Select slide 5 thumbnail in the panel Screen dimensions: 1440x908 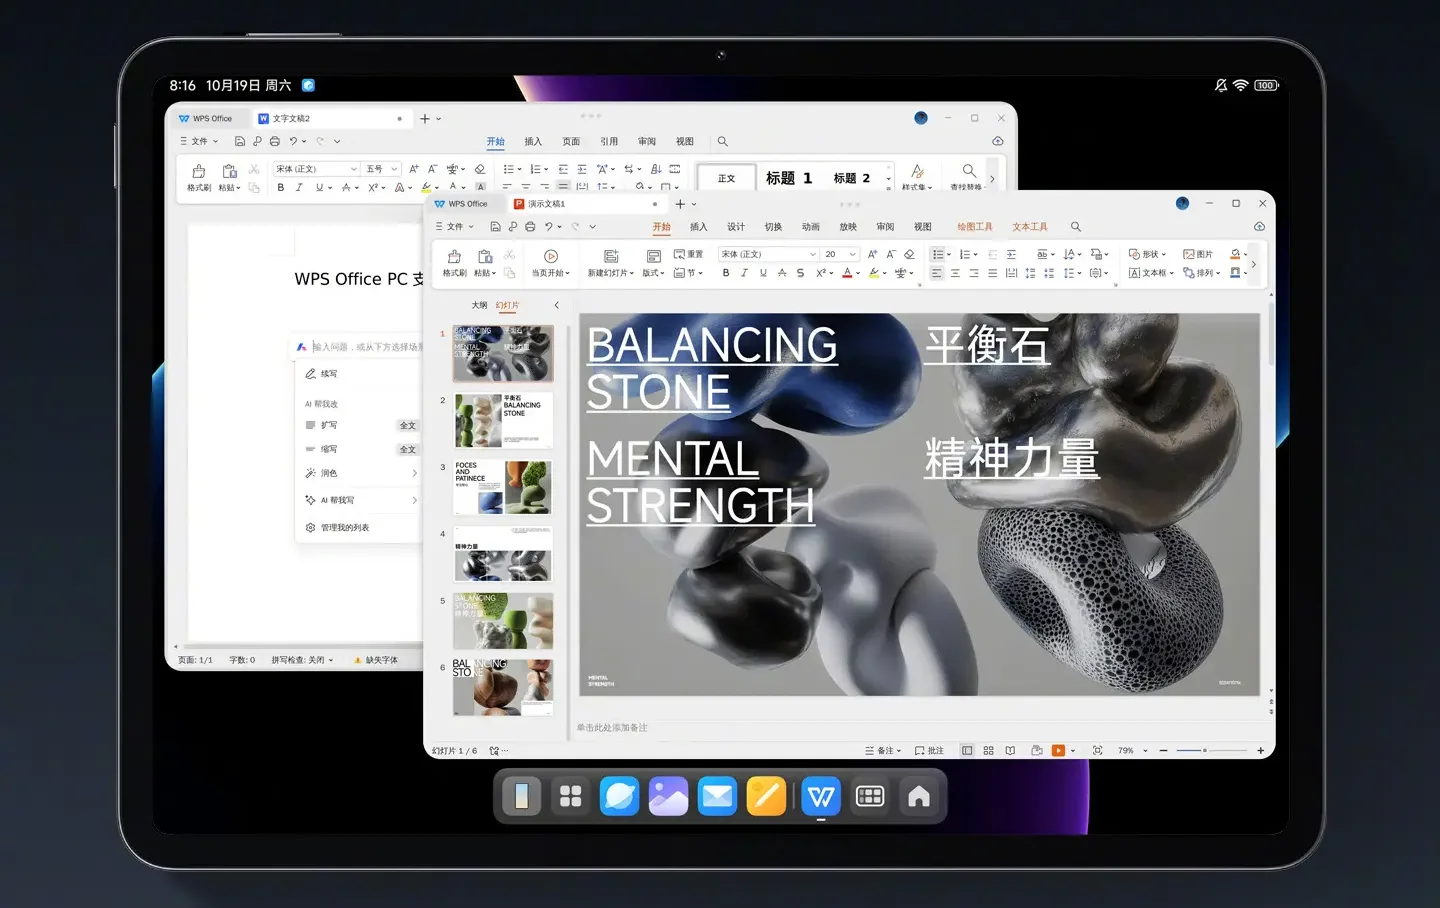(503, 621)
